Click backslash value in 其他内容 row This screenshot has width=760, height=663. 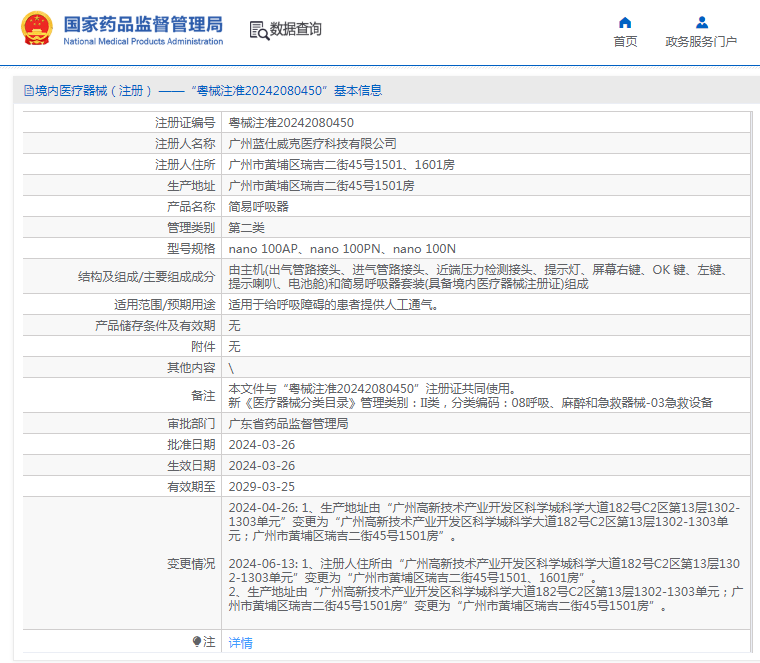[231, 368]
